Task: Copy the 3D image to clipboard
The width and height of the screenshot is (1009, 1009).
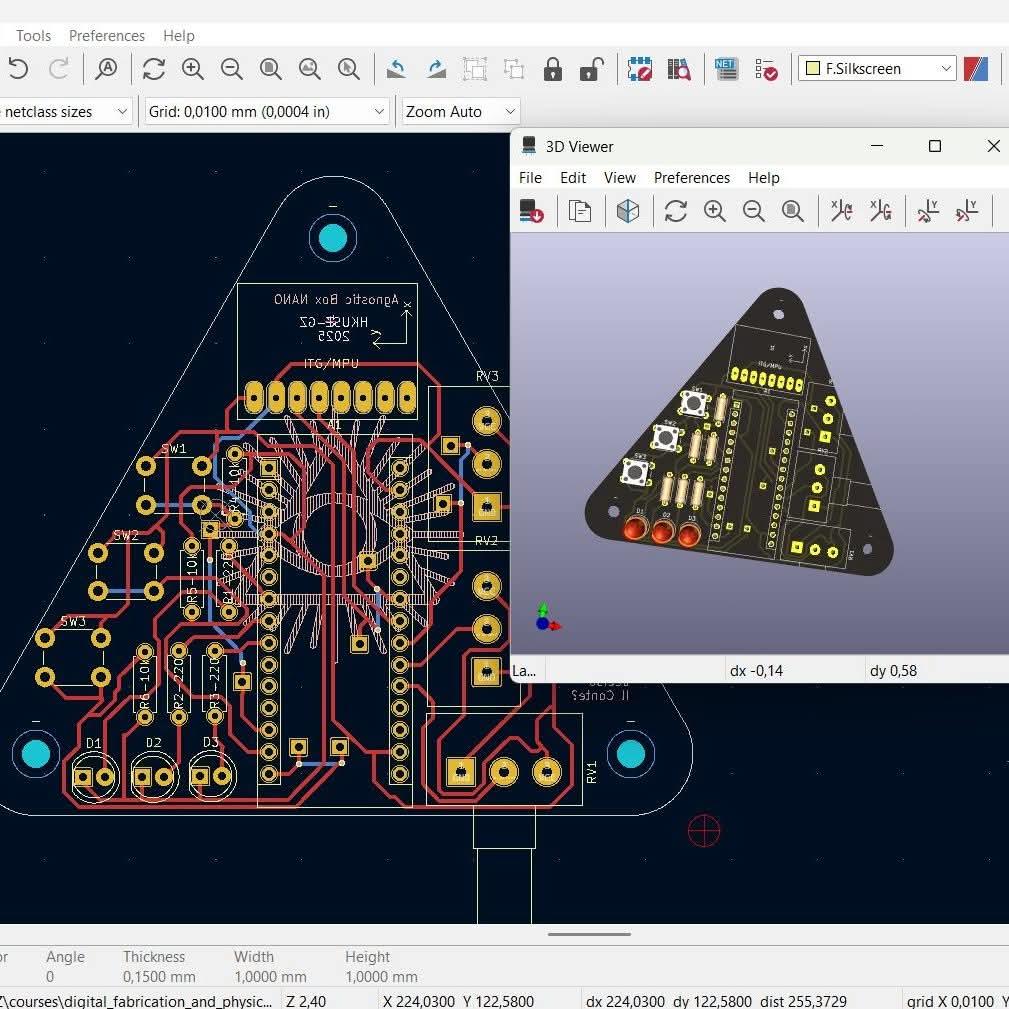Action: click(580, 211)
